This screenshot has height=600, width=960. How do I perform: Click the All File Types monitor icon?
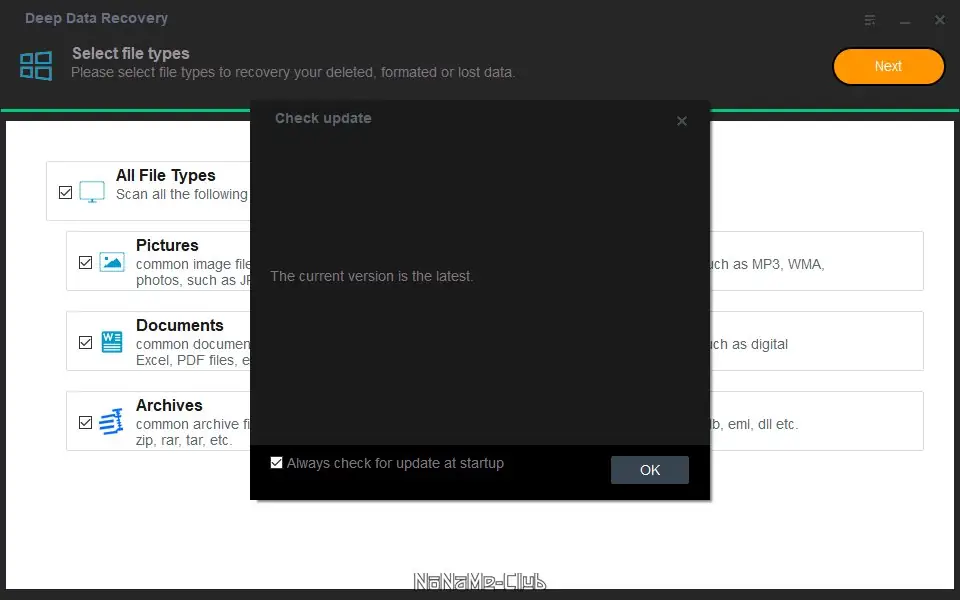pos(92,192)
